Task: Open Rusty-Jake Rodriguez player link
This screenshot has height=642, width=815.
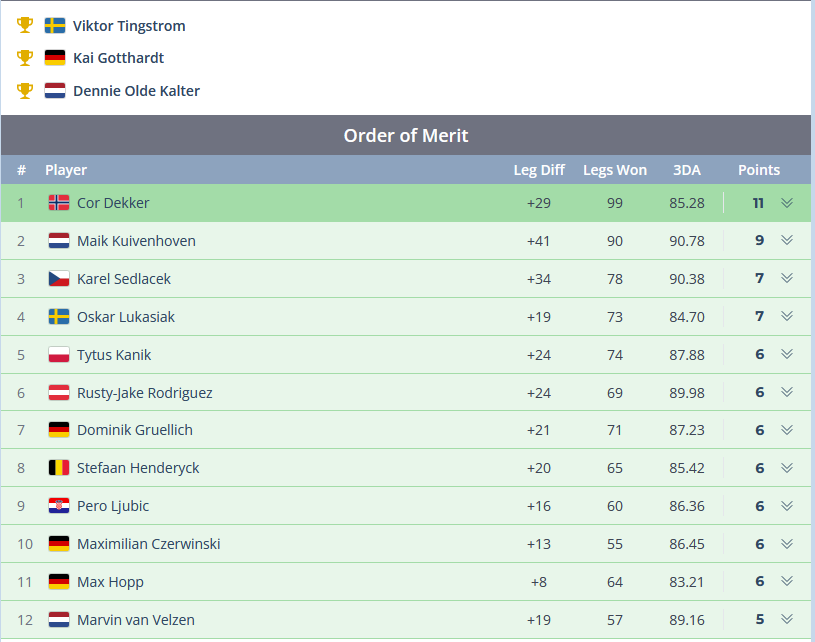Action: pyautogui.click(x=144, y=393)
